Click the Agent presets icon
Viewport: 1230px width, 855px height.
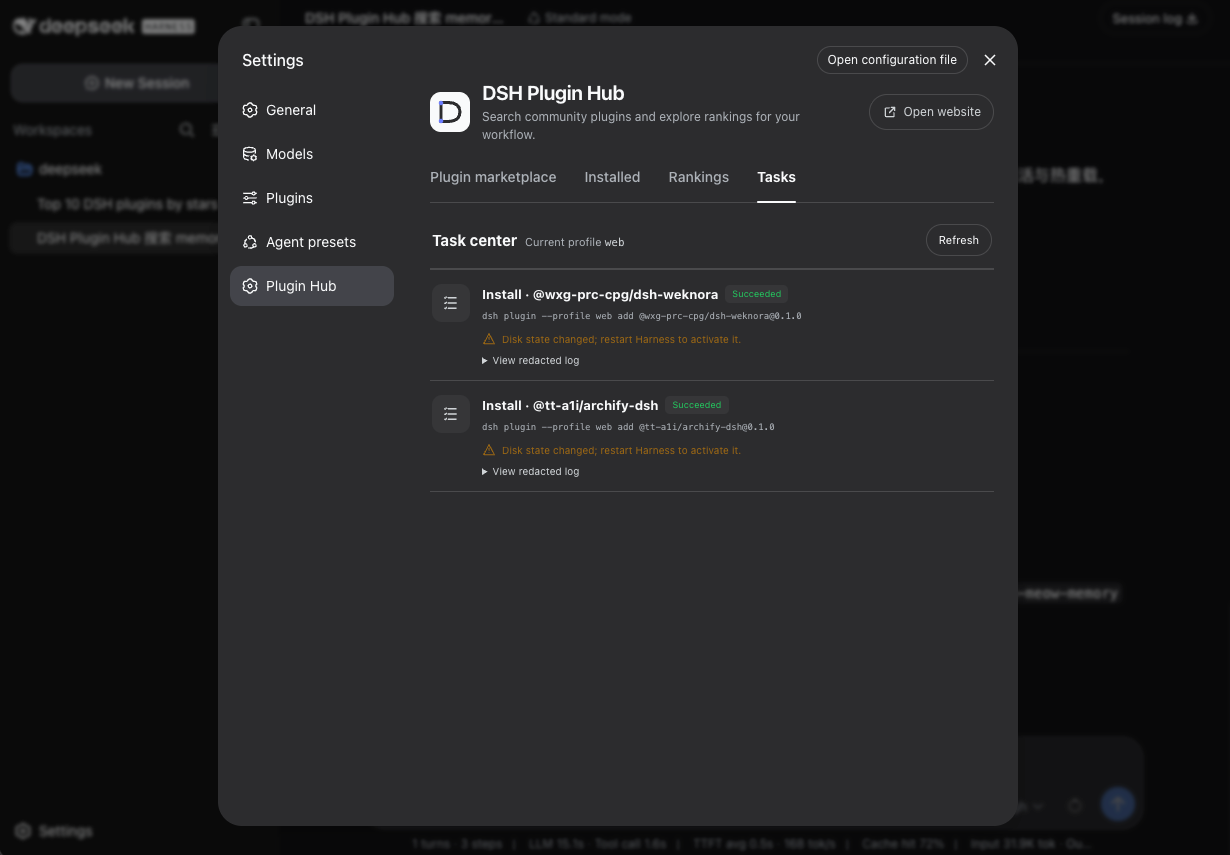coord(250,242)
